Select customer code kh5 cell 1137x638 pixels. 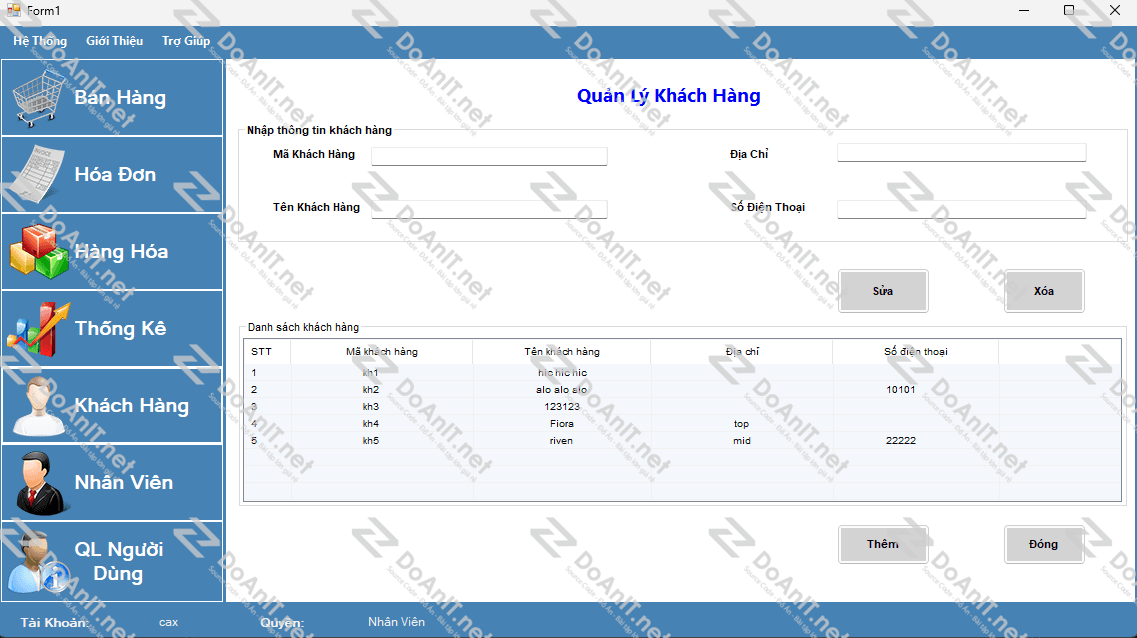pyautogui.click(x=371, y=441)
